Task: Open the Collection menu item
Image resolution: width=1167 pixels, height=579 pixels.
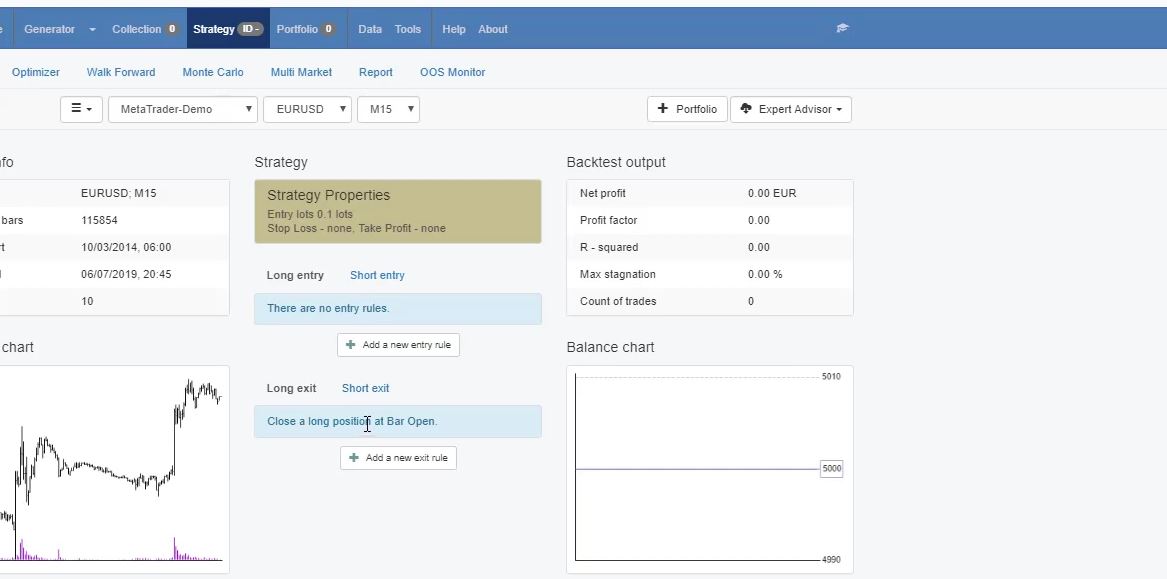Action: click(137, 29)
